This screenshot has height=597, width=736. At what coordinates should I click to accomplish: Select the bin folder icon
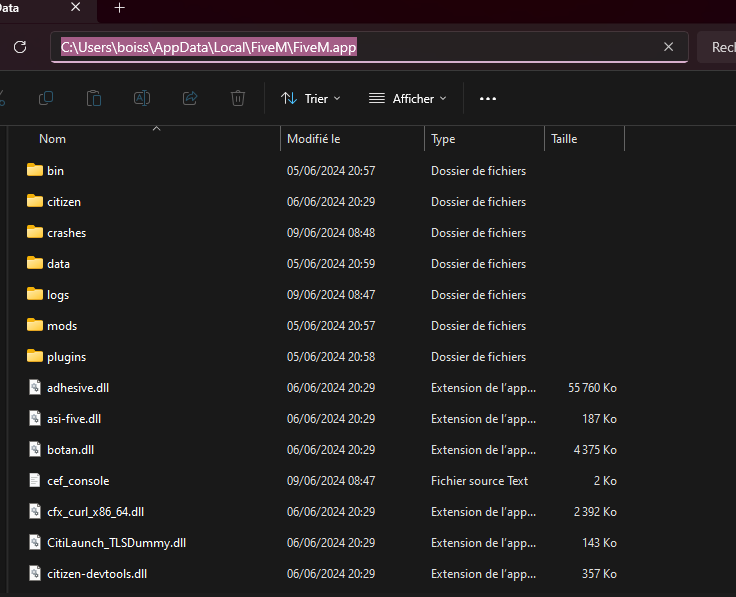click(x=35, y=170)
